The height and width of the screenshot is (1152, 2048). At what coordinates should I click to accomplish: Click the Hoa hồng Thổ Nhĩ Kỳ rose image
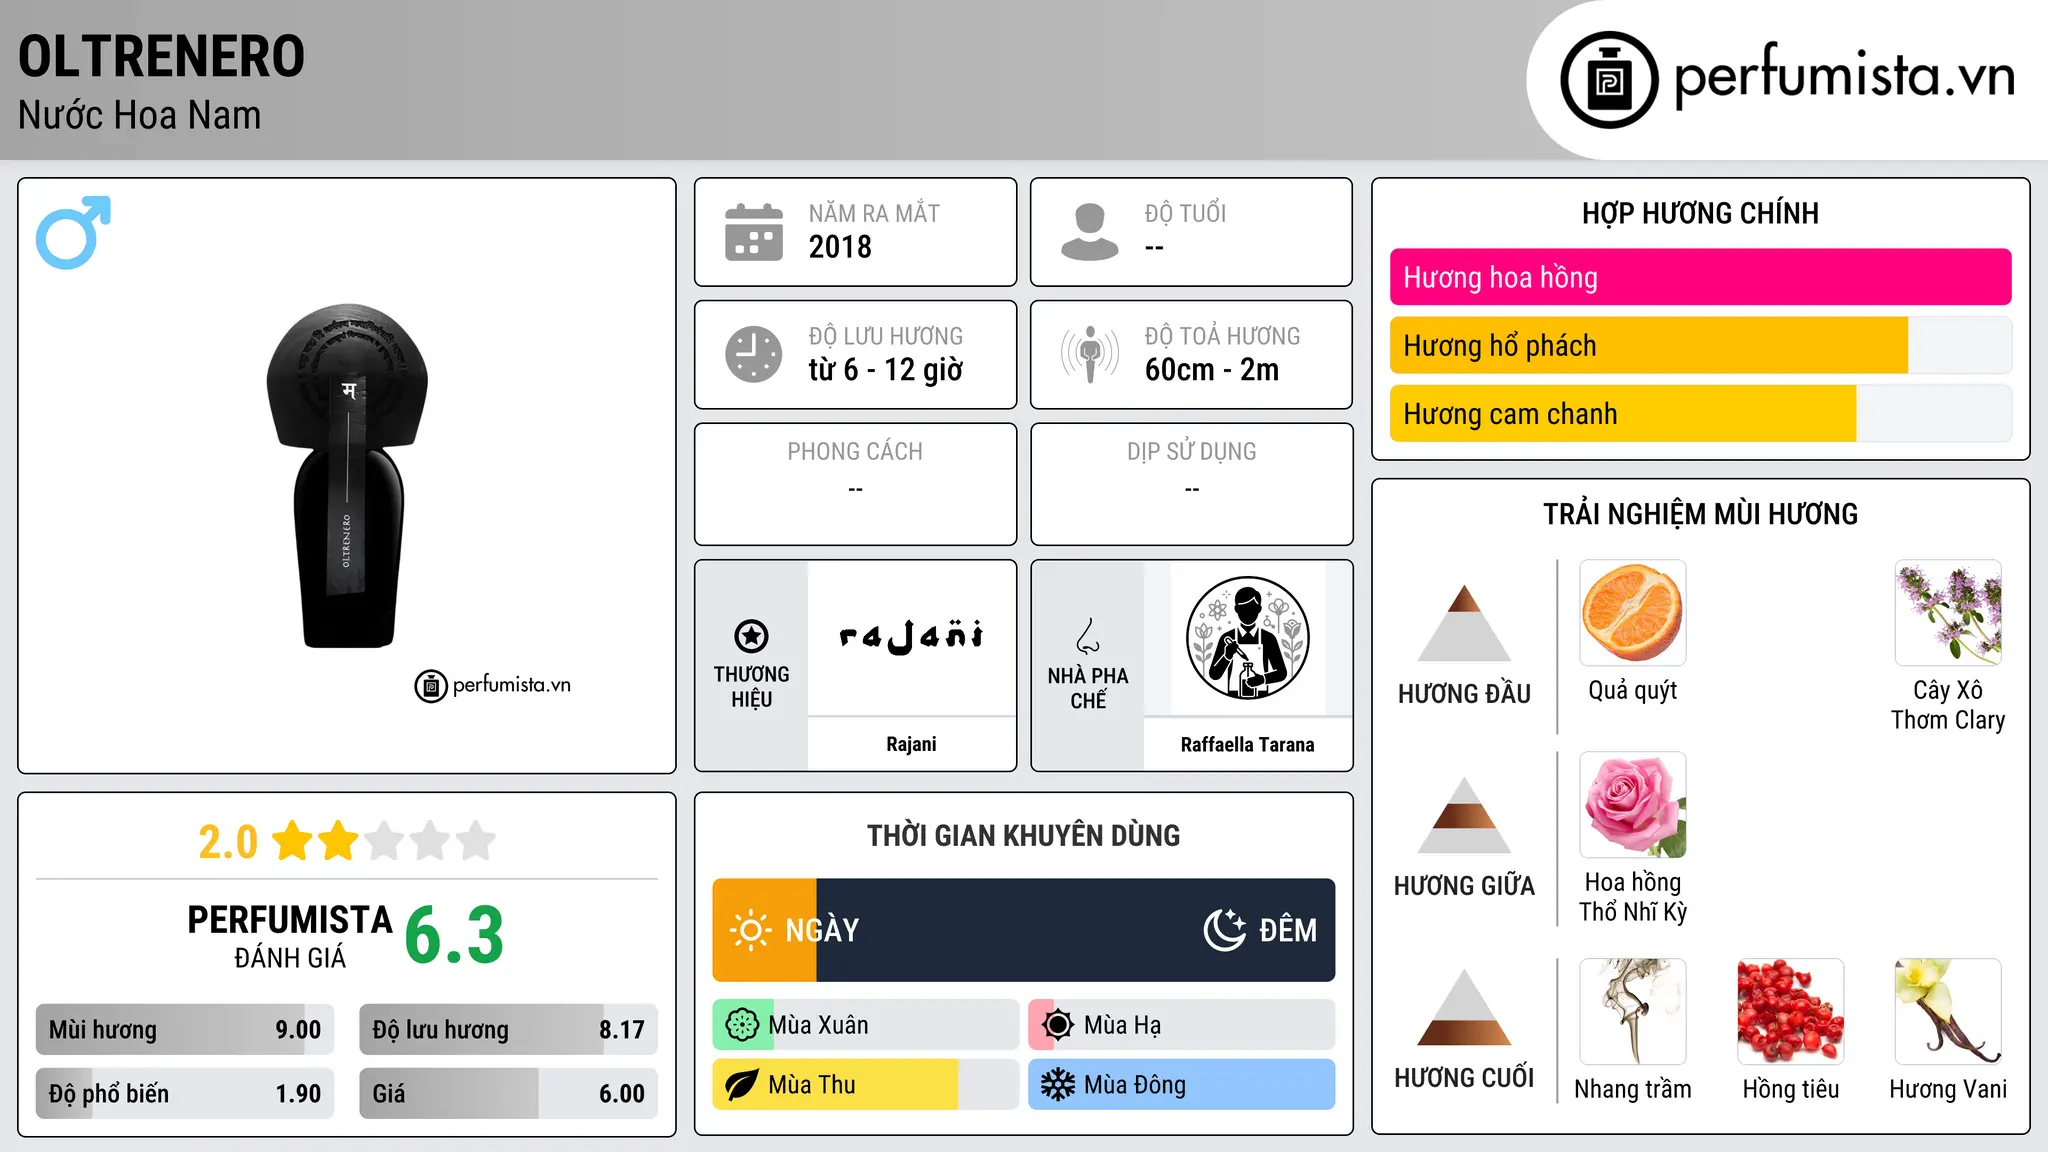(x=1633, y=805)
